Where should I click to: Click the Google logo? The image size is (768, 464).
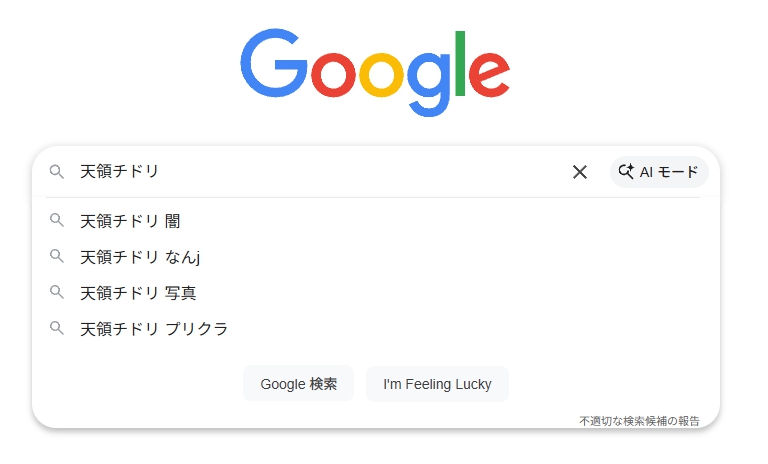[x=375, y=72]
